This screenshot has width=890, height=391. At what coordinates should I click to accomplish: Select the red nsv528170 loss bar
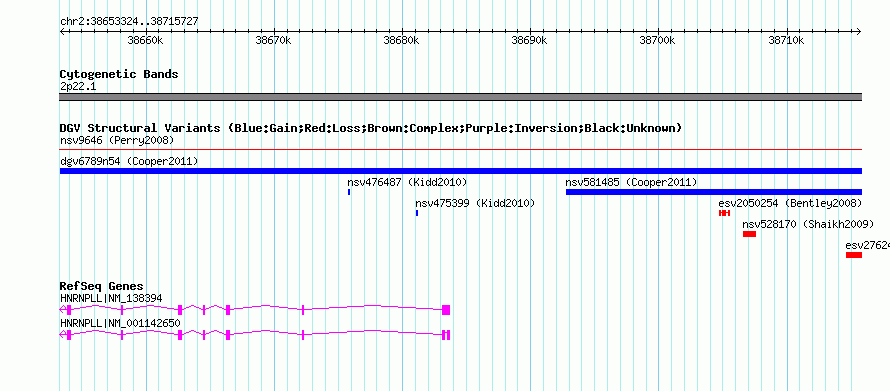click(x=749, y=234)
